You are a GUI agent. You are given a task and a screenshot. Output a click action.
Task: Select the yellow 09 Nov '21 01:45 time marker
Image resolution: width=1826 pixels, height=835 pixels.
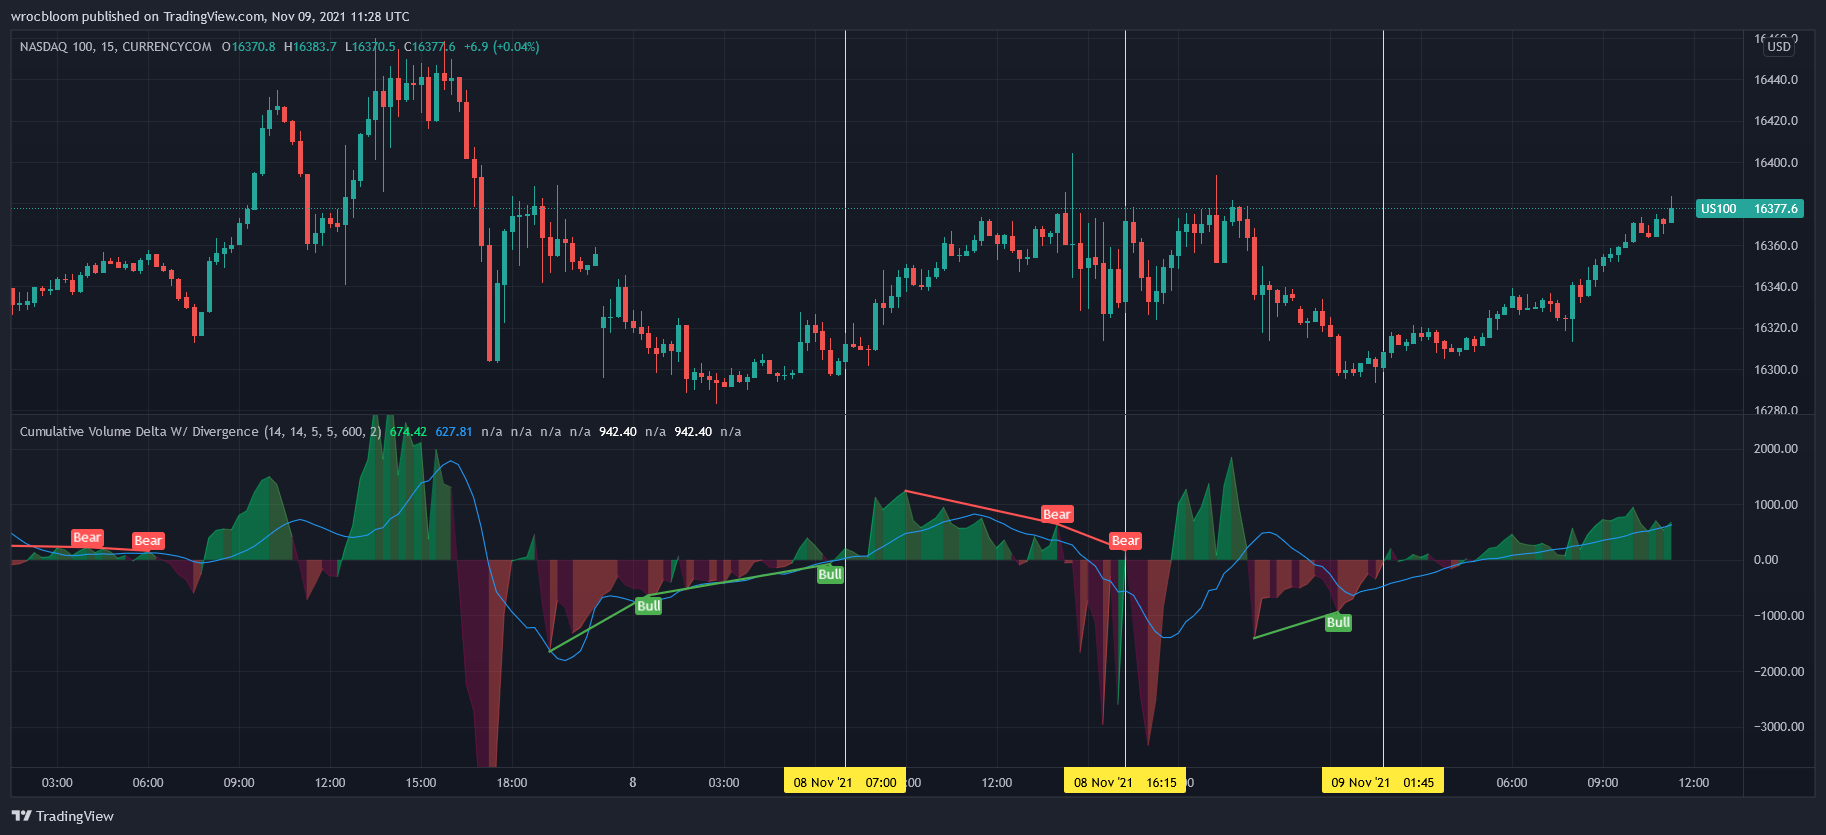click(1382, 782)
